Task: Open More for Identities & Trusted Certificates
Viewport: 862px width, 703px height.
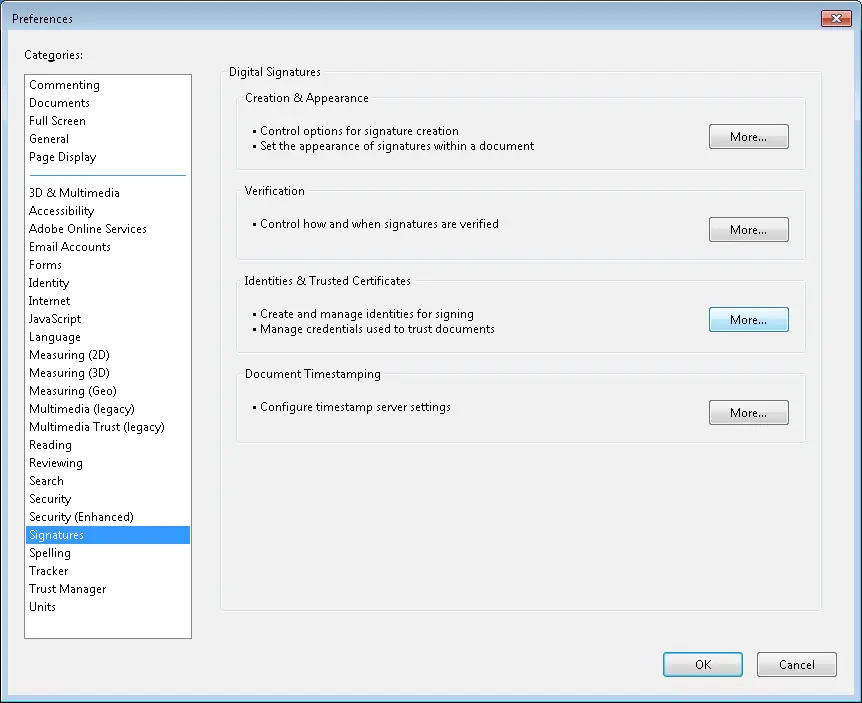Action: click(x=748, y=319)
